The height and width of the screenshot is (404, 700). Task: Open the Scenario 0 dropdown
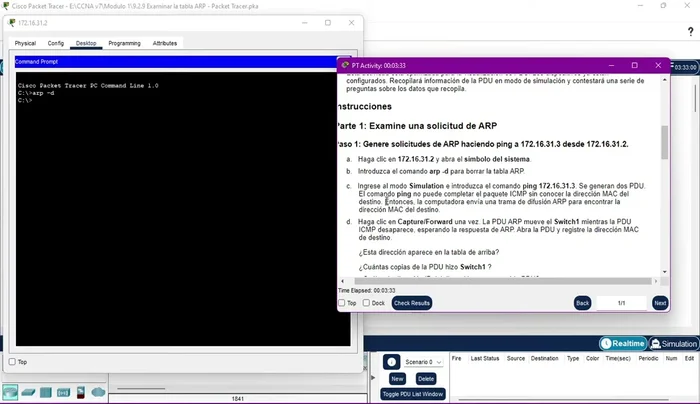tap(423, 362)
